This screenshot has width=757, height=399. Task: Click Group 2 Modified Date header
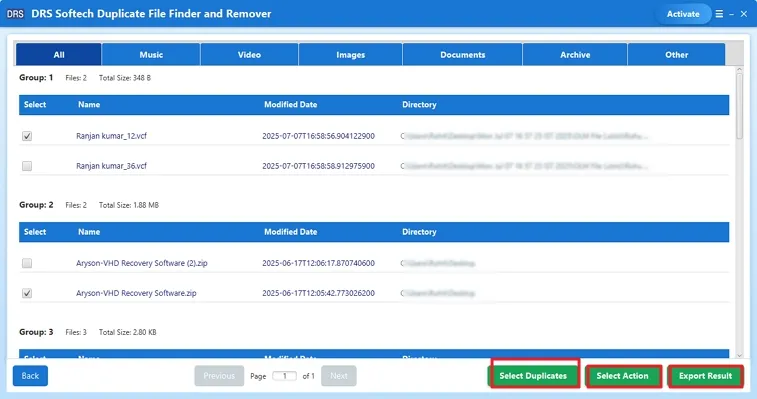pos(291,232)
